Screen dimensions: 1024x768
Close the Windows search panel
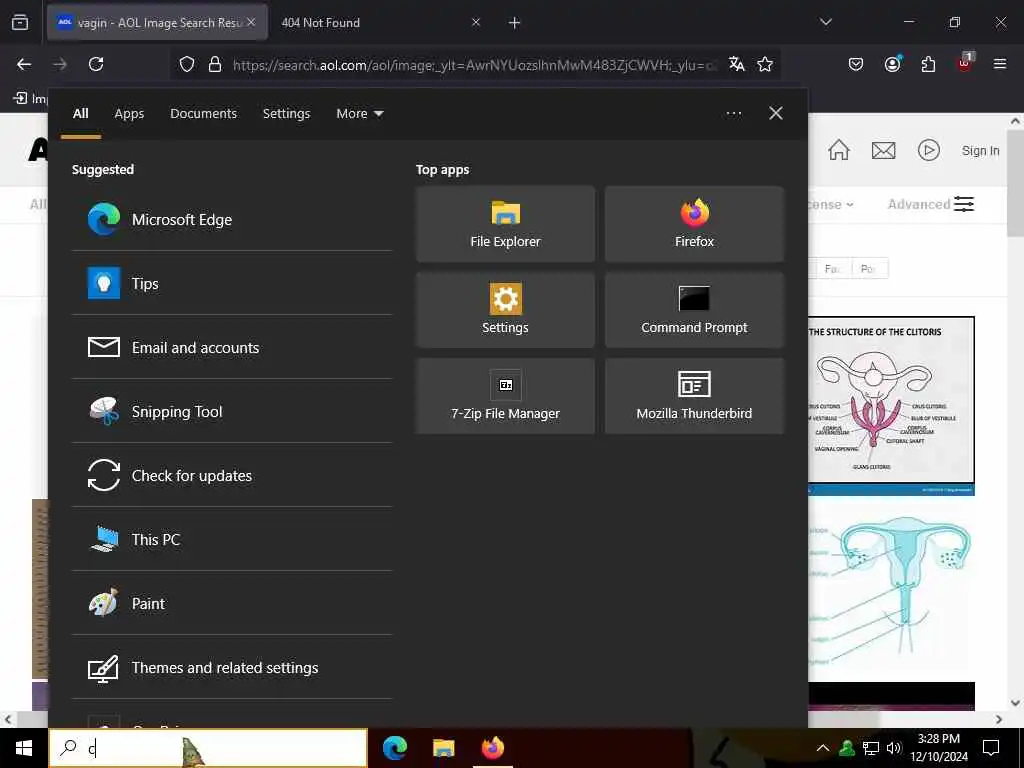776,114
